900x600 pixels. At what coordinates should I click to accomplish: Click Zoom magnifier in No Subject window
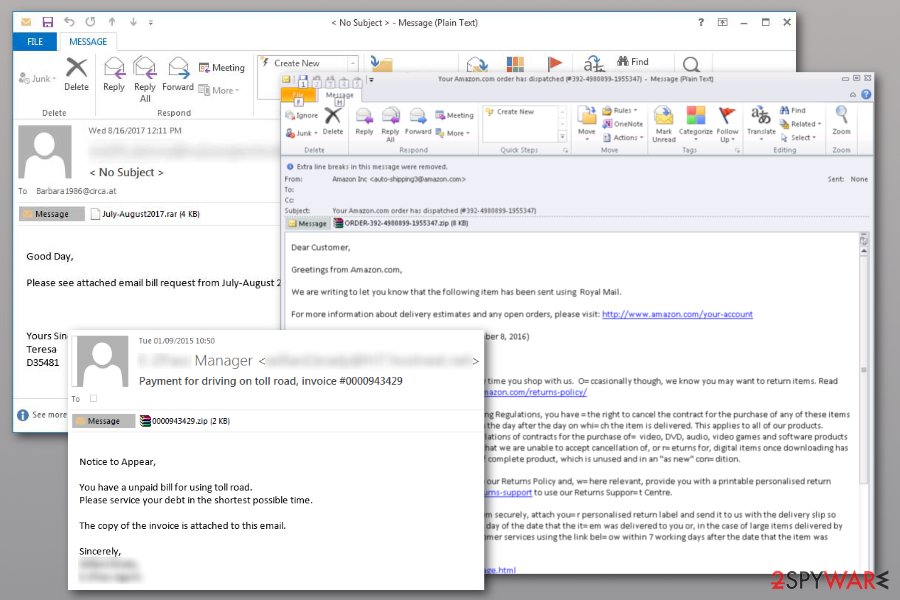(x=691, y=64)
